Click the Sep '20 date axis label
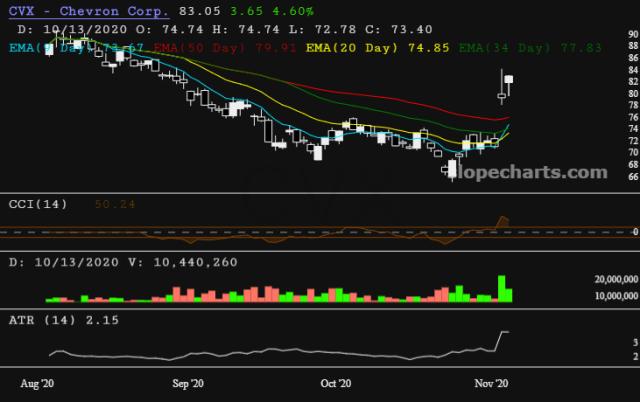The image size is (640, 402). point(188,384)
